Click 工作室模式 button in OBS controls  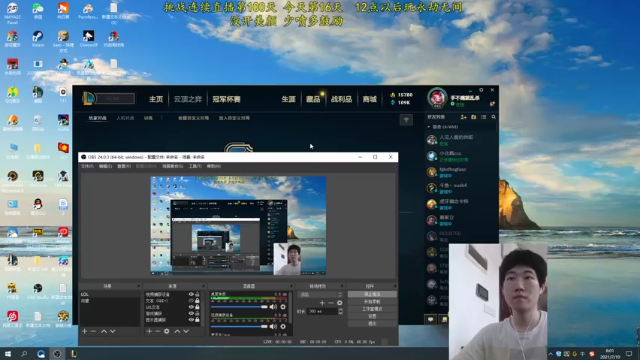[372, 309]
